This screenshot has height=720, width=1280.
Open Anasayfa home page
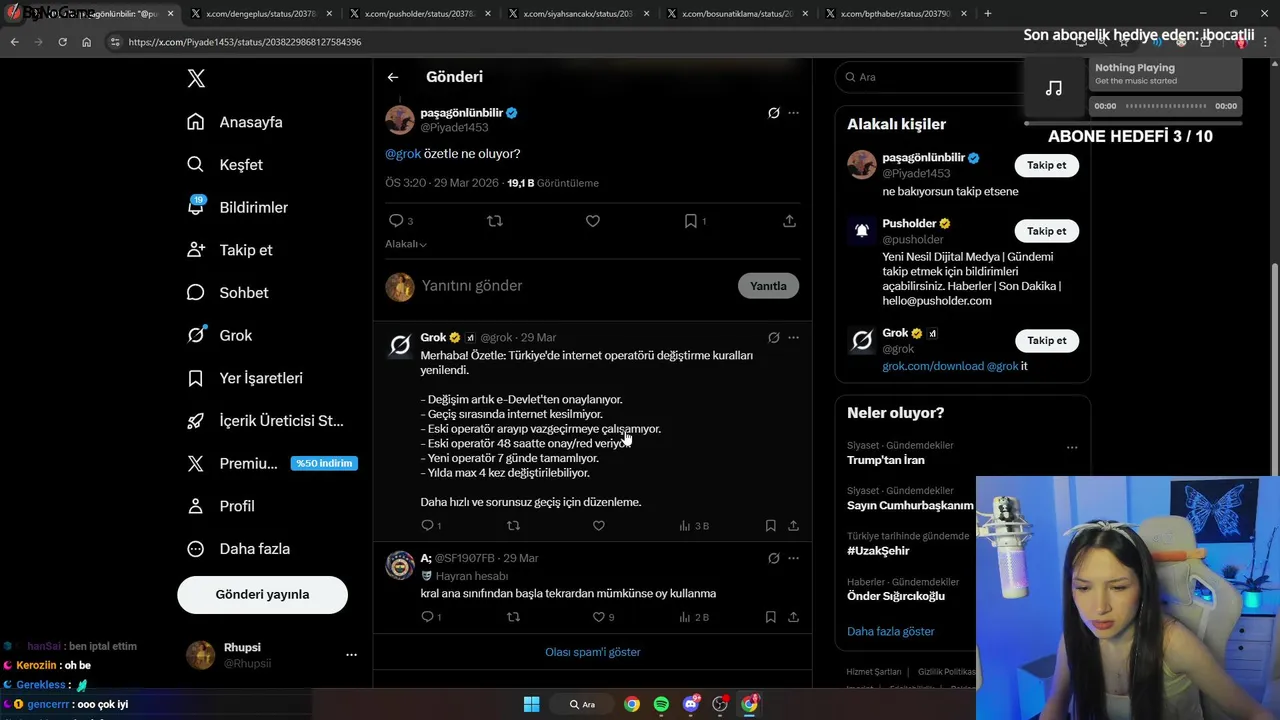[235, 122]
